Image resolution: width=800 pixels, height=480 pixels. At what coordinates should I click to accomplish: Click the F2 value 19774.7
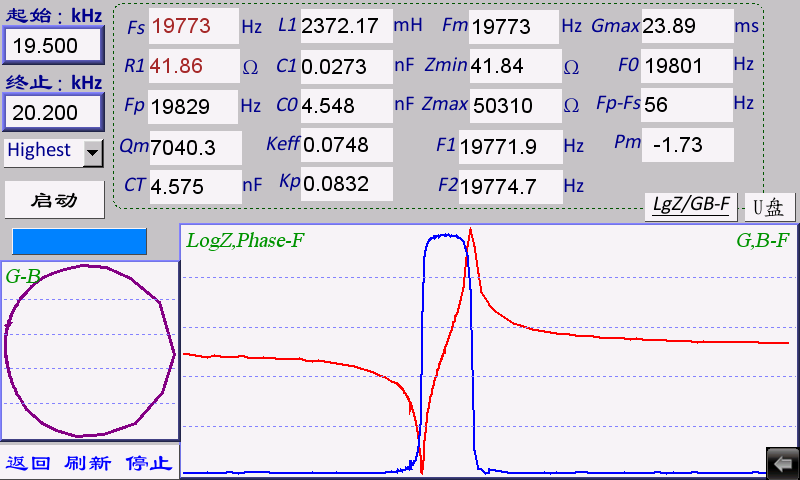click(x=510, y=187)
